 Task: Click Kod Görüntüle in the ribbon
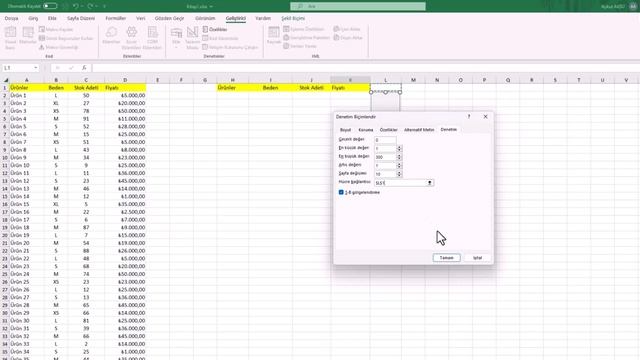220,38
